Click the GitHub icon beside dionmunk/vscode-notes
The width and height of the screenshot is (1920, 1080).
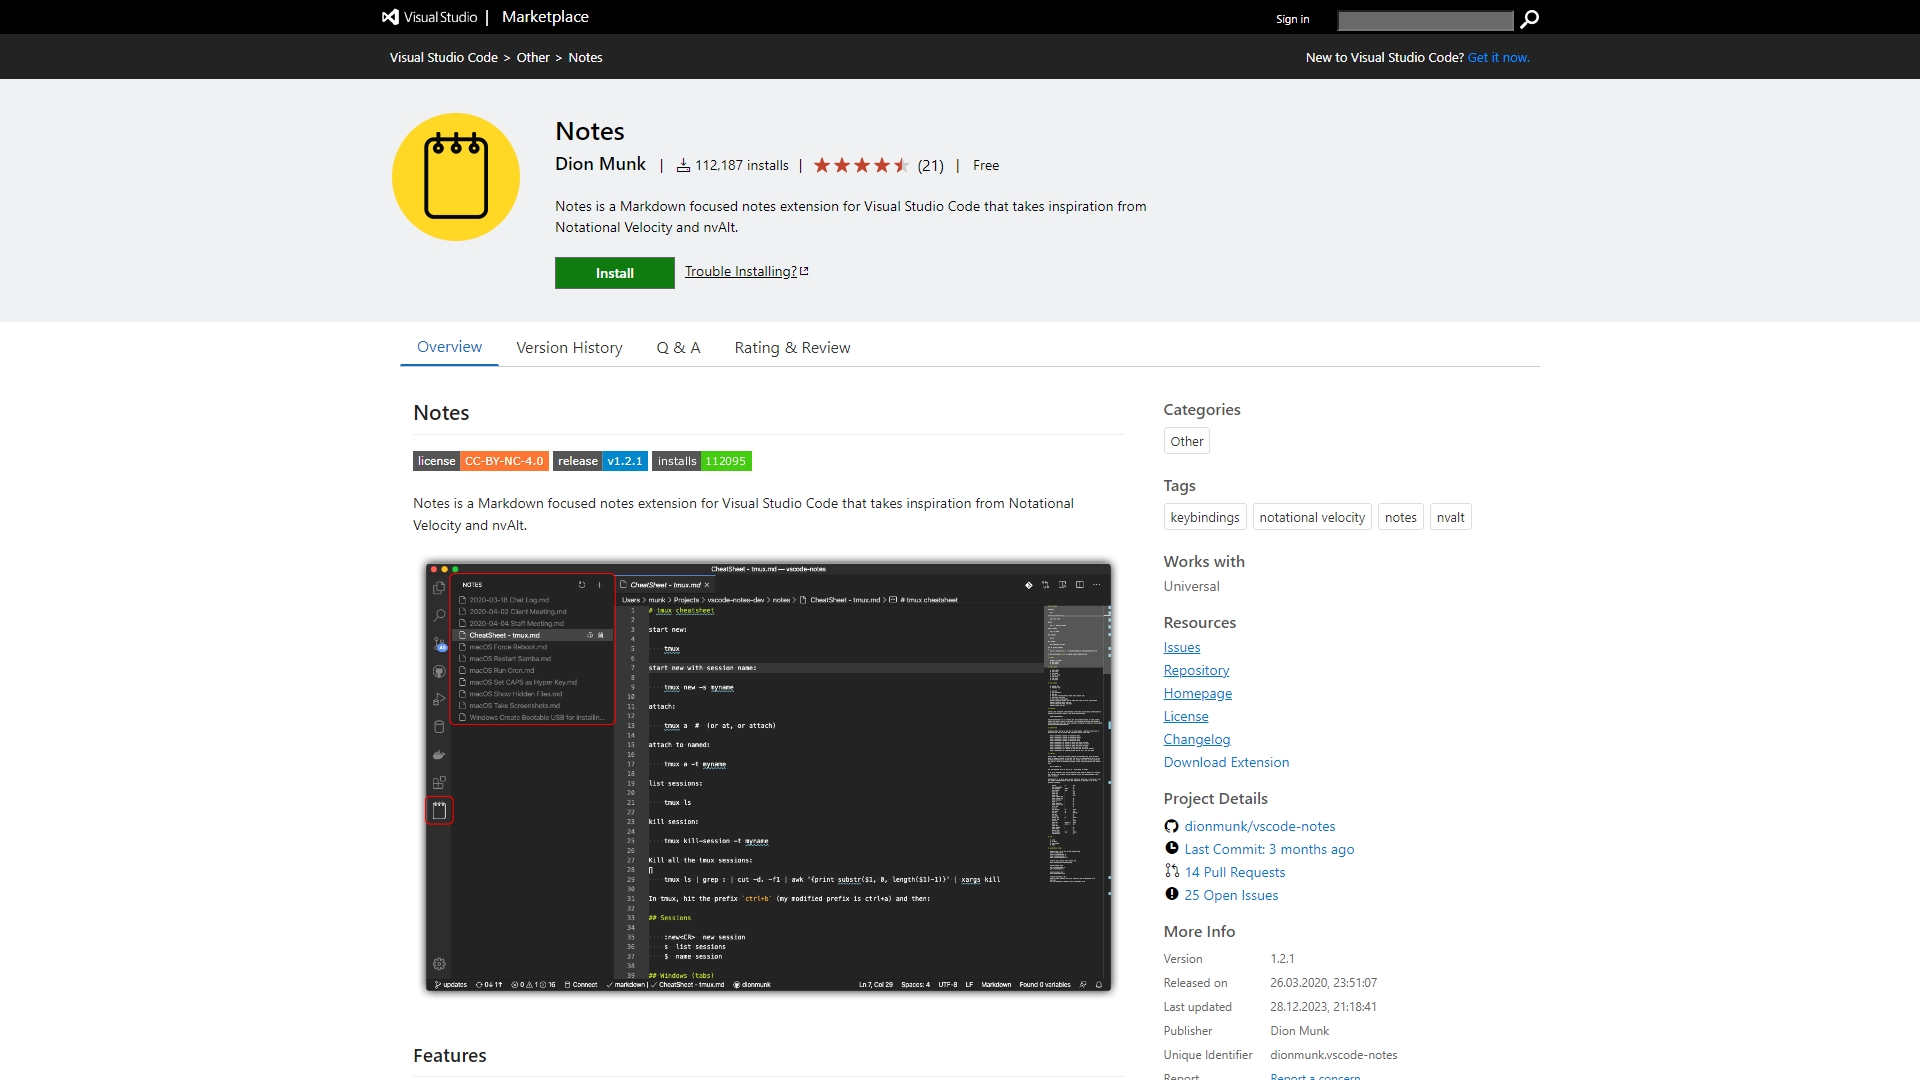(x=1171, y=826)
